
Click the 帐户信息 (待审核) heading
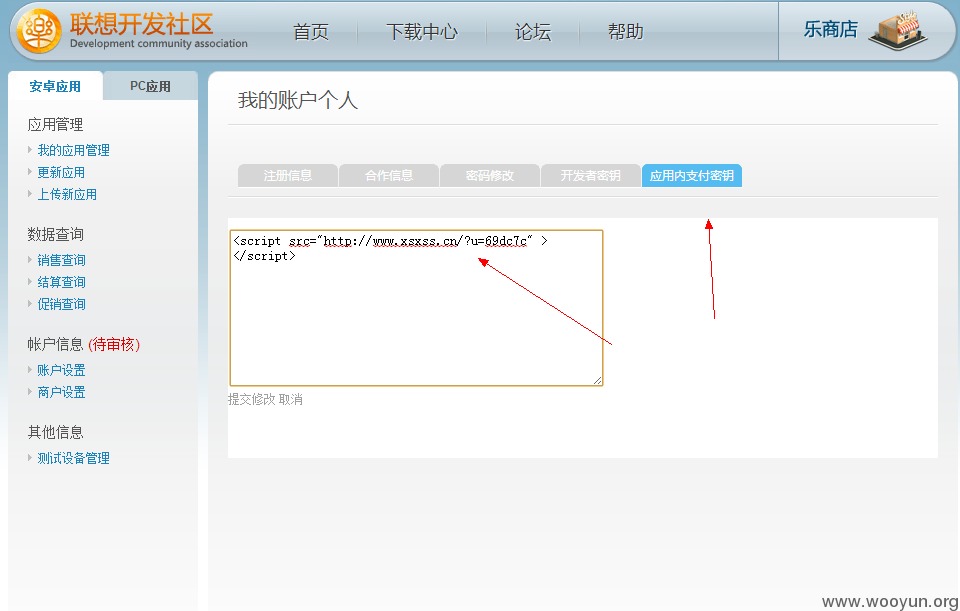[x=83, y=344]
